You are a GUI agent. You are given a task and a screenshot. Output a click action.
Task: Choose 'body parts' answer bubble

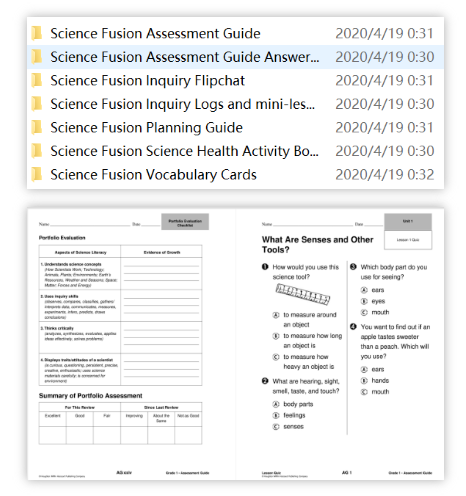pos(276,404)
